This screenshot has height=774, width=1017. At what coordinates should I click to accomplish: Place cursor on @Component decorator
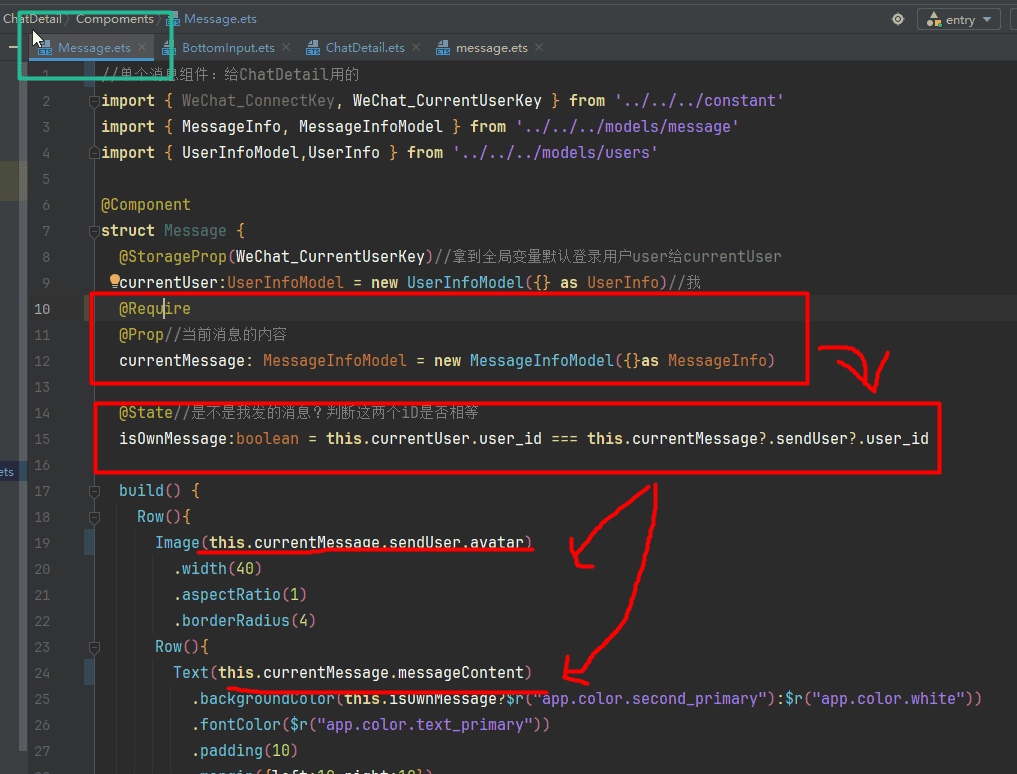[146, 205]
